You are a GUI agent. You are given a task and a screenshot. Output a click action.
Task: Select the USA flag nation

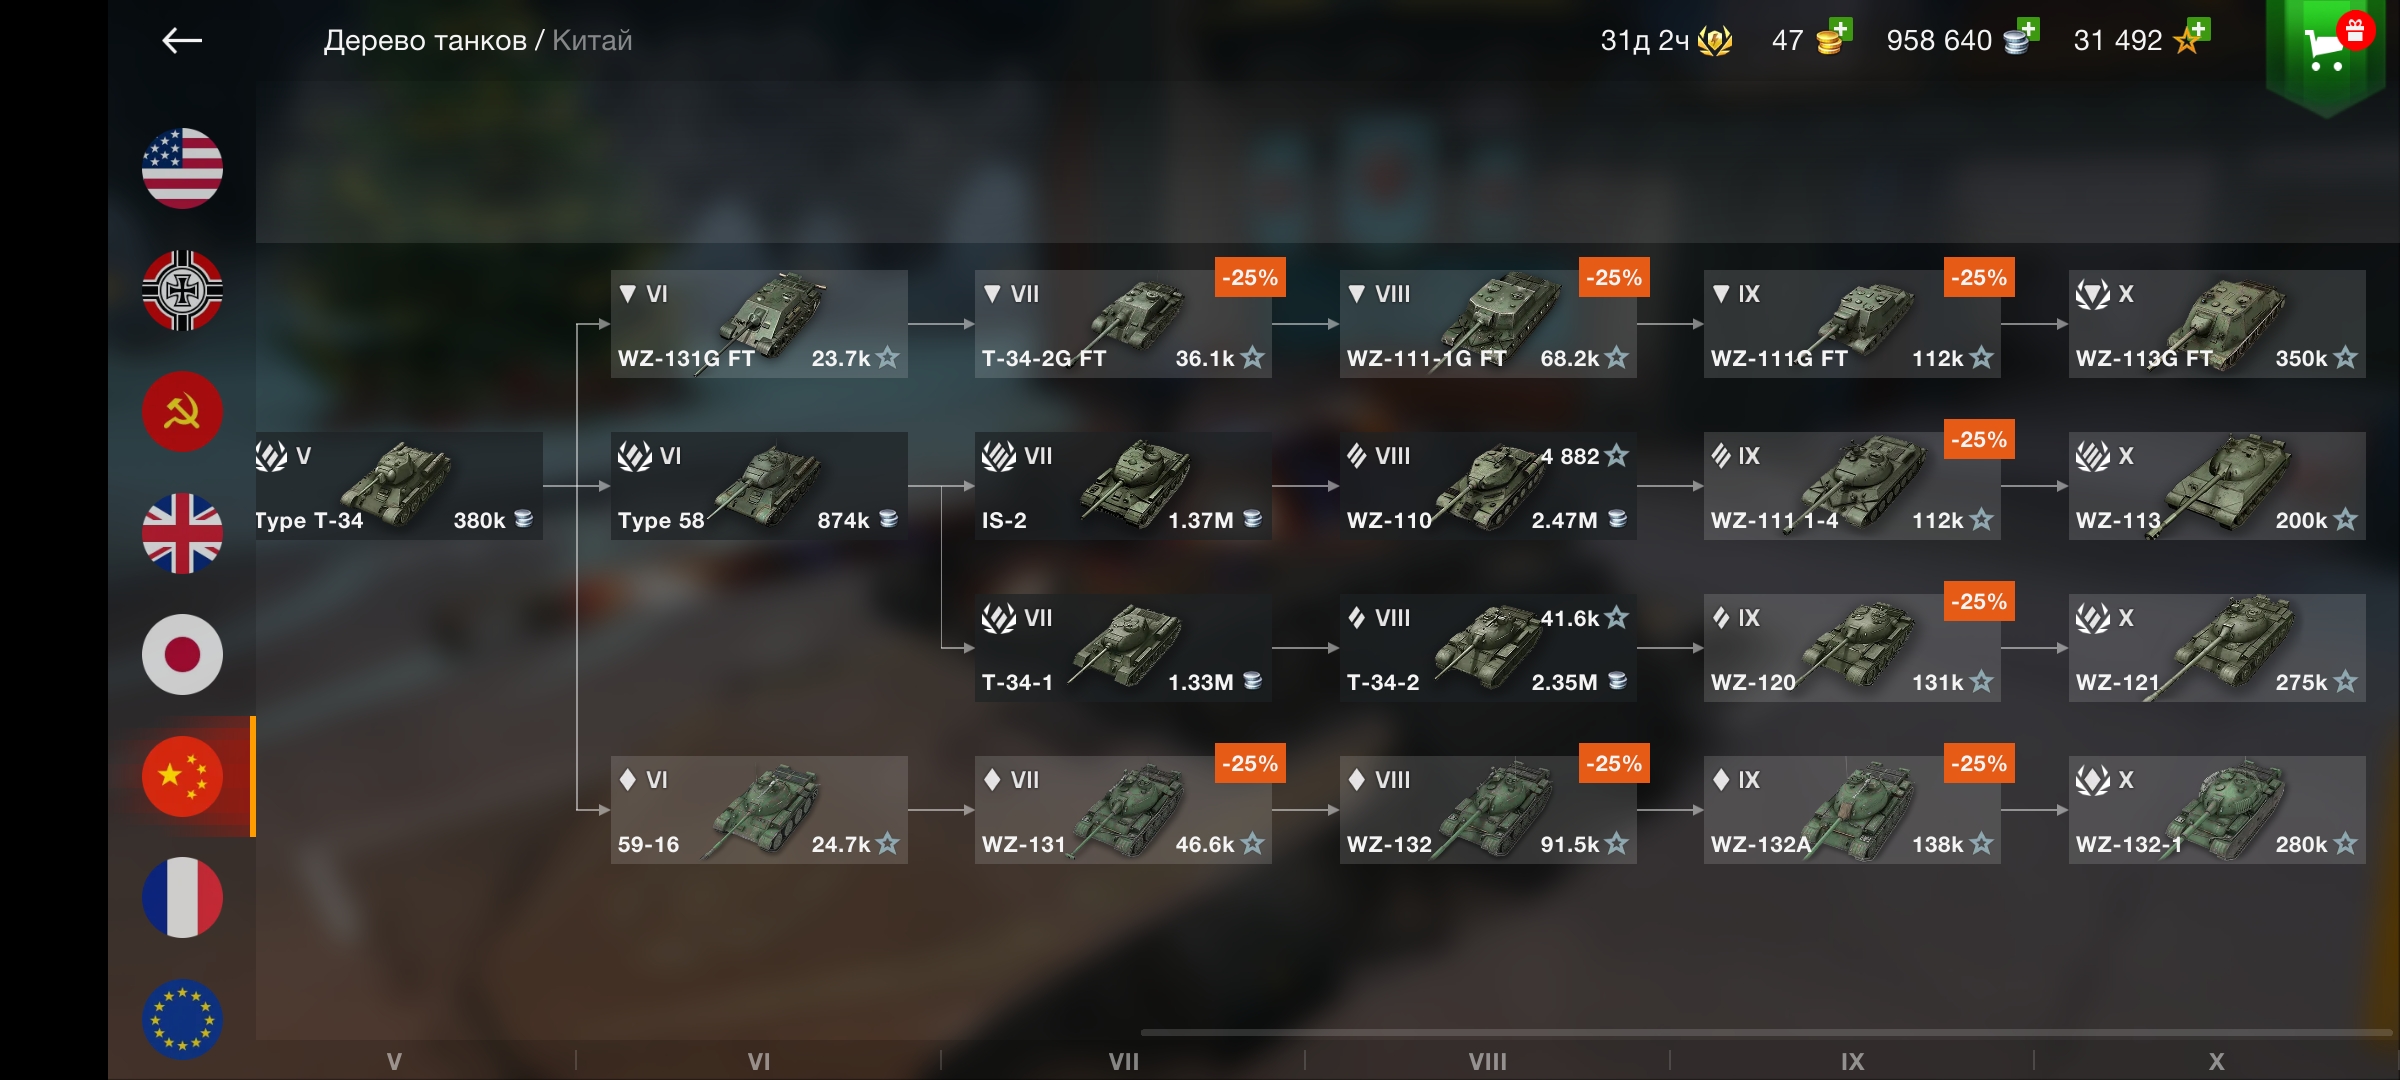click(x=182, y=168)
